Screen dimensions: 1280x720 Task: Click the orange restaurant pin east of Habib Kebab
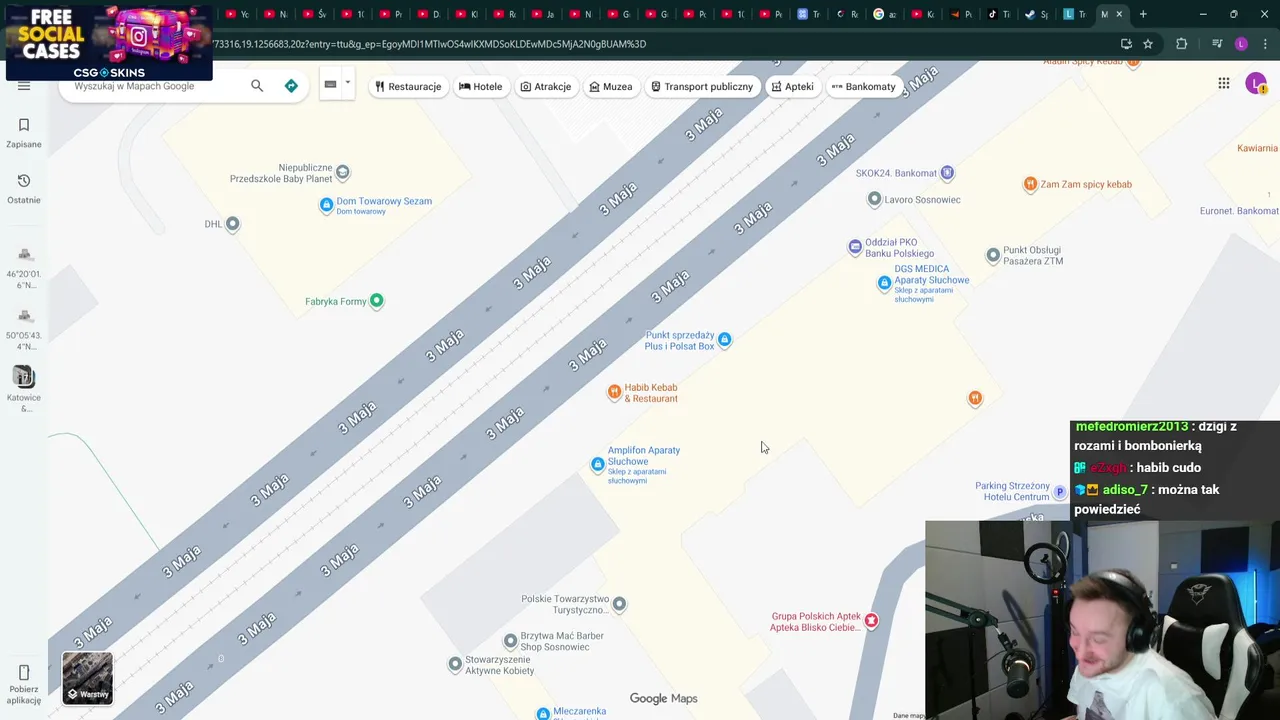coord(975,399)
